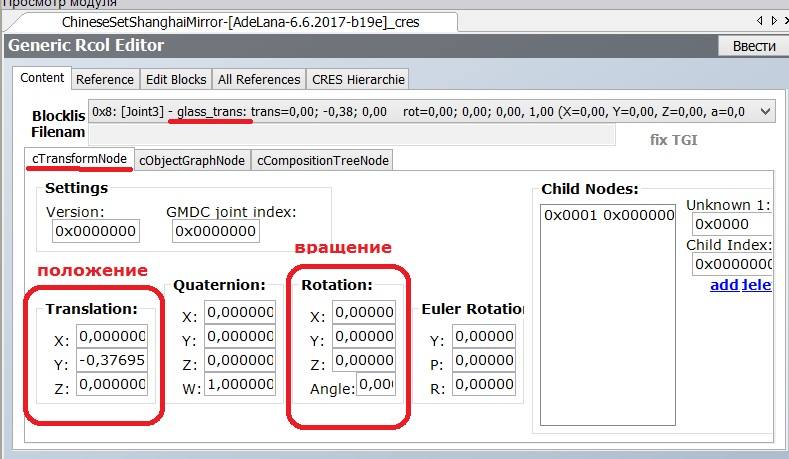Select the cCompositionTreeNode tab
This screenshot has height=459, width=789.
pos(323,160)
